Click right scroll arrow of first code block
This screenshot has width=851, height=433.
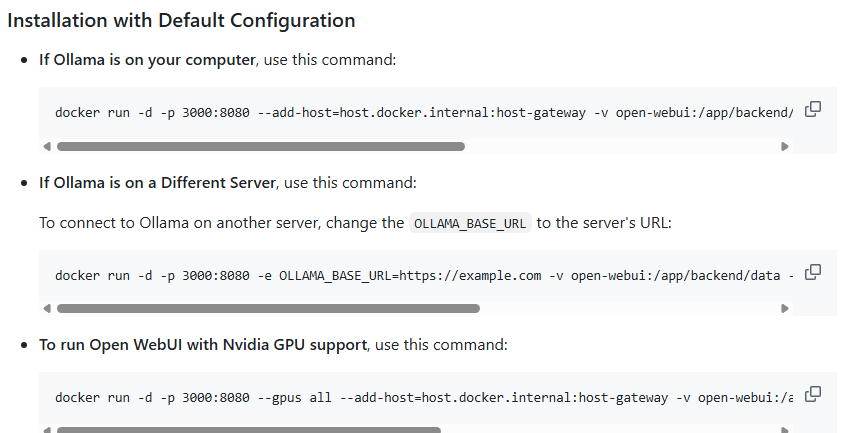[x=785, y=146]
